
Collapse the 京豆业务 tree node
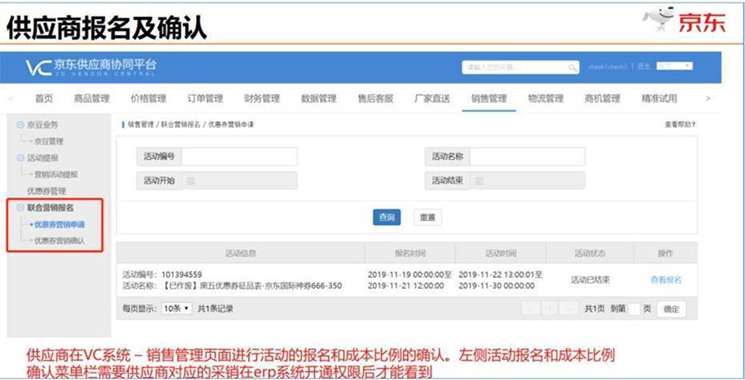pos(20,125)
